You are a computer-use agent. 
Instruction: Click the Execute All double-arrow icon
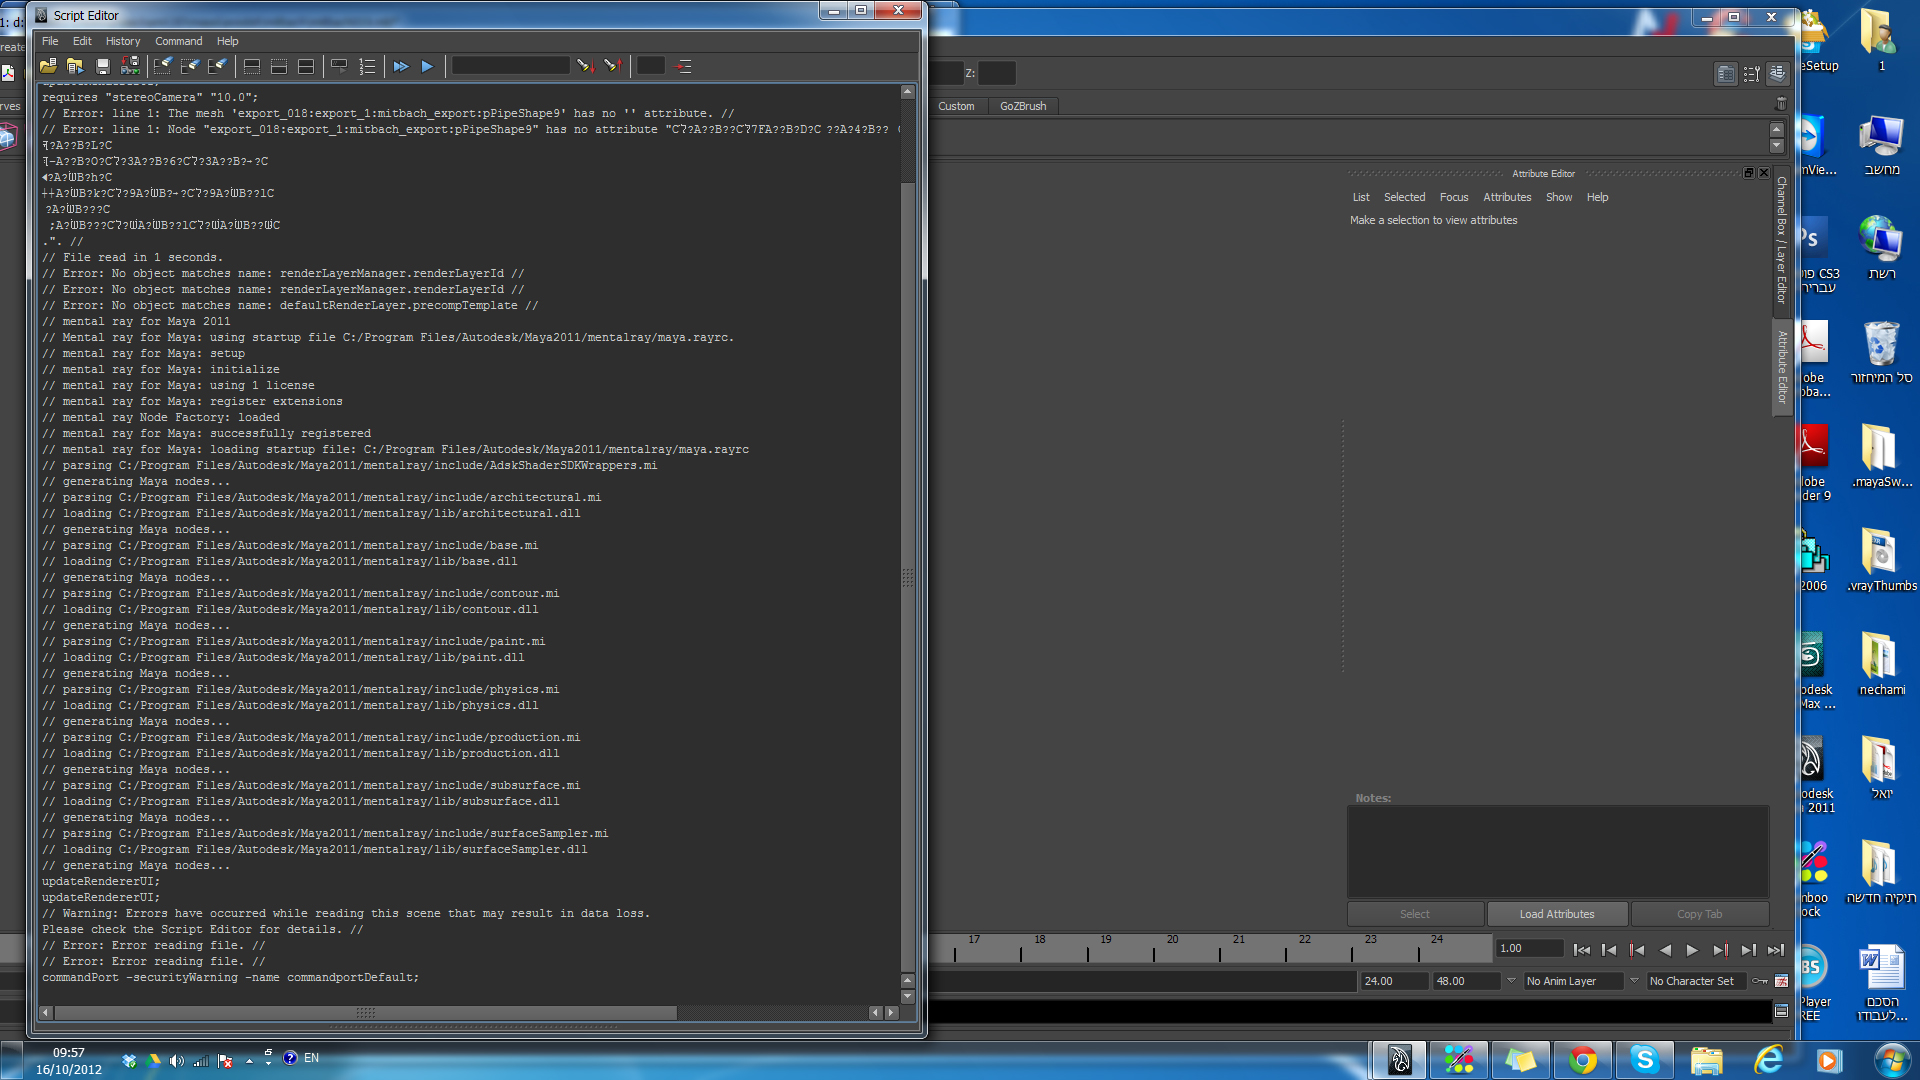pos(400,66)
